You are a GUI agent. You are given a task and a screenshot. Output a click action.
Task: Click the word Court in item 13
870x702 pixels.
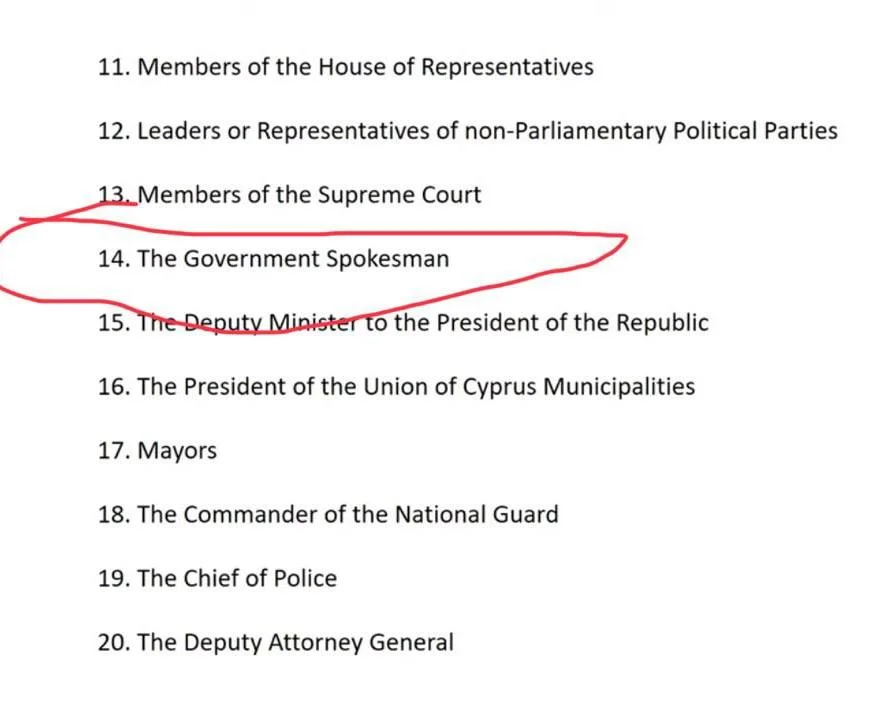[x=450, y=195]
